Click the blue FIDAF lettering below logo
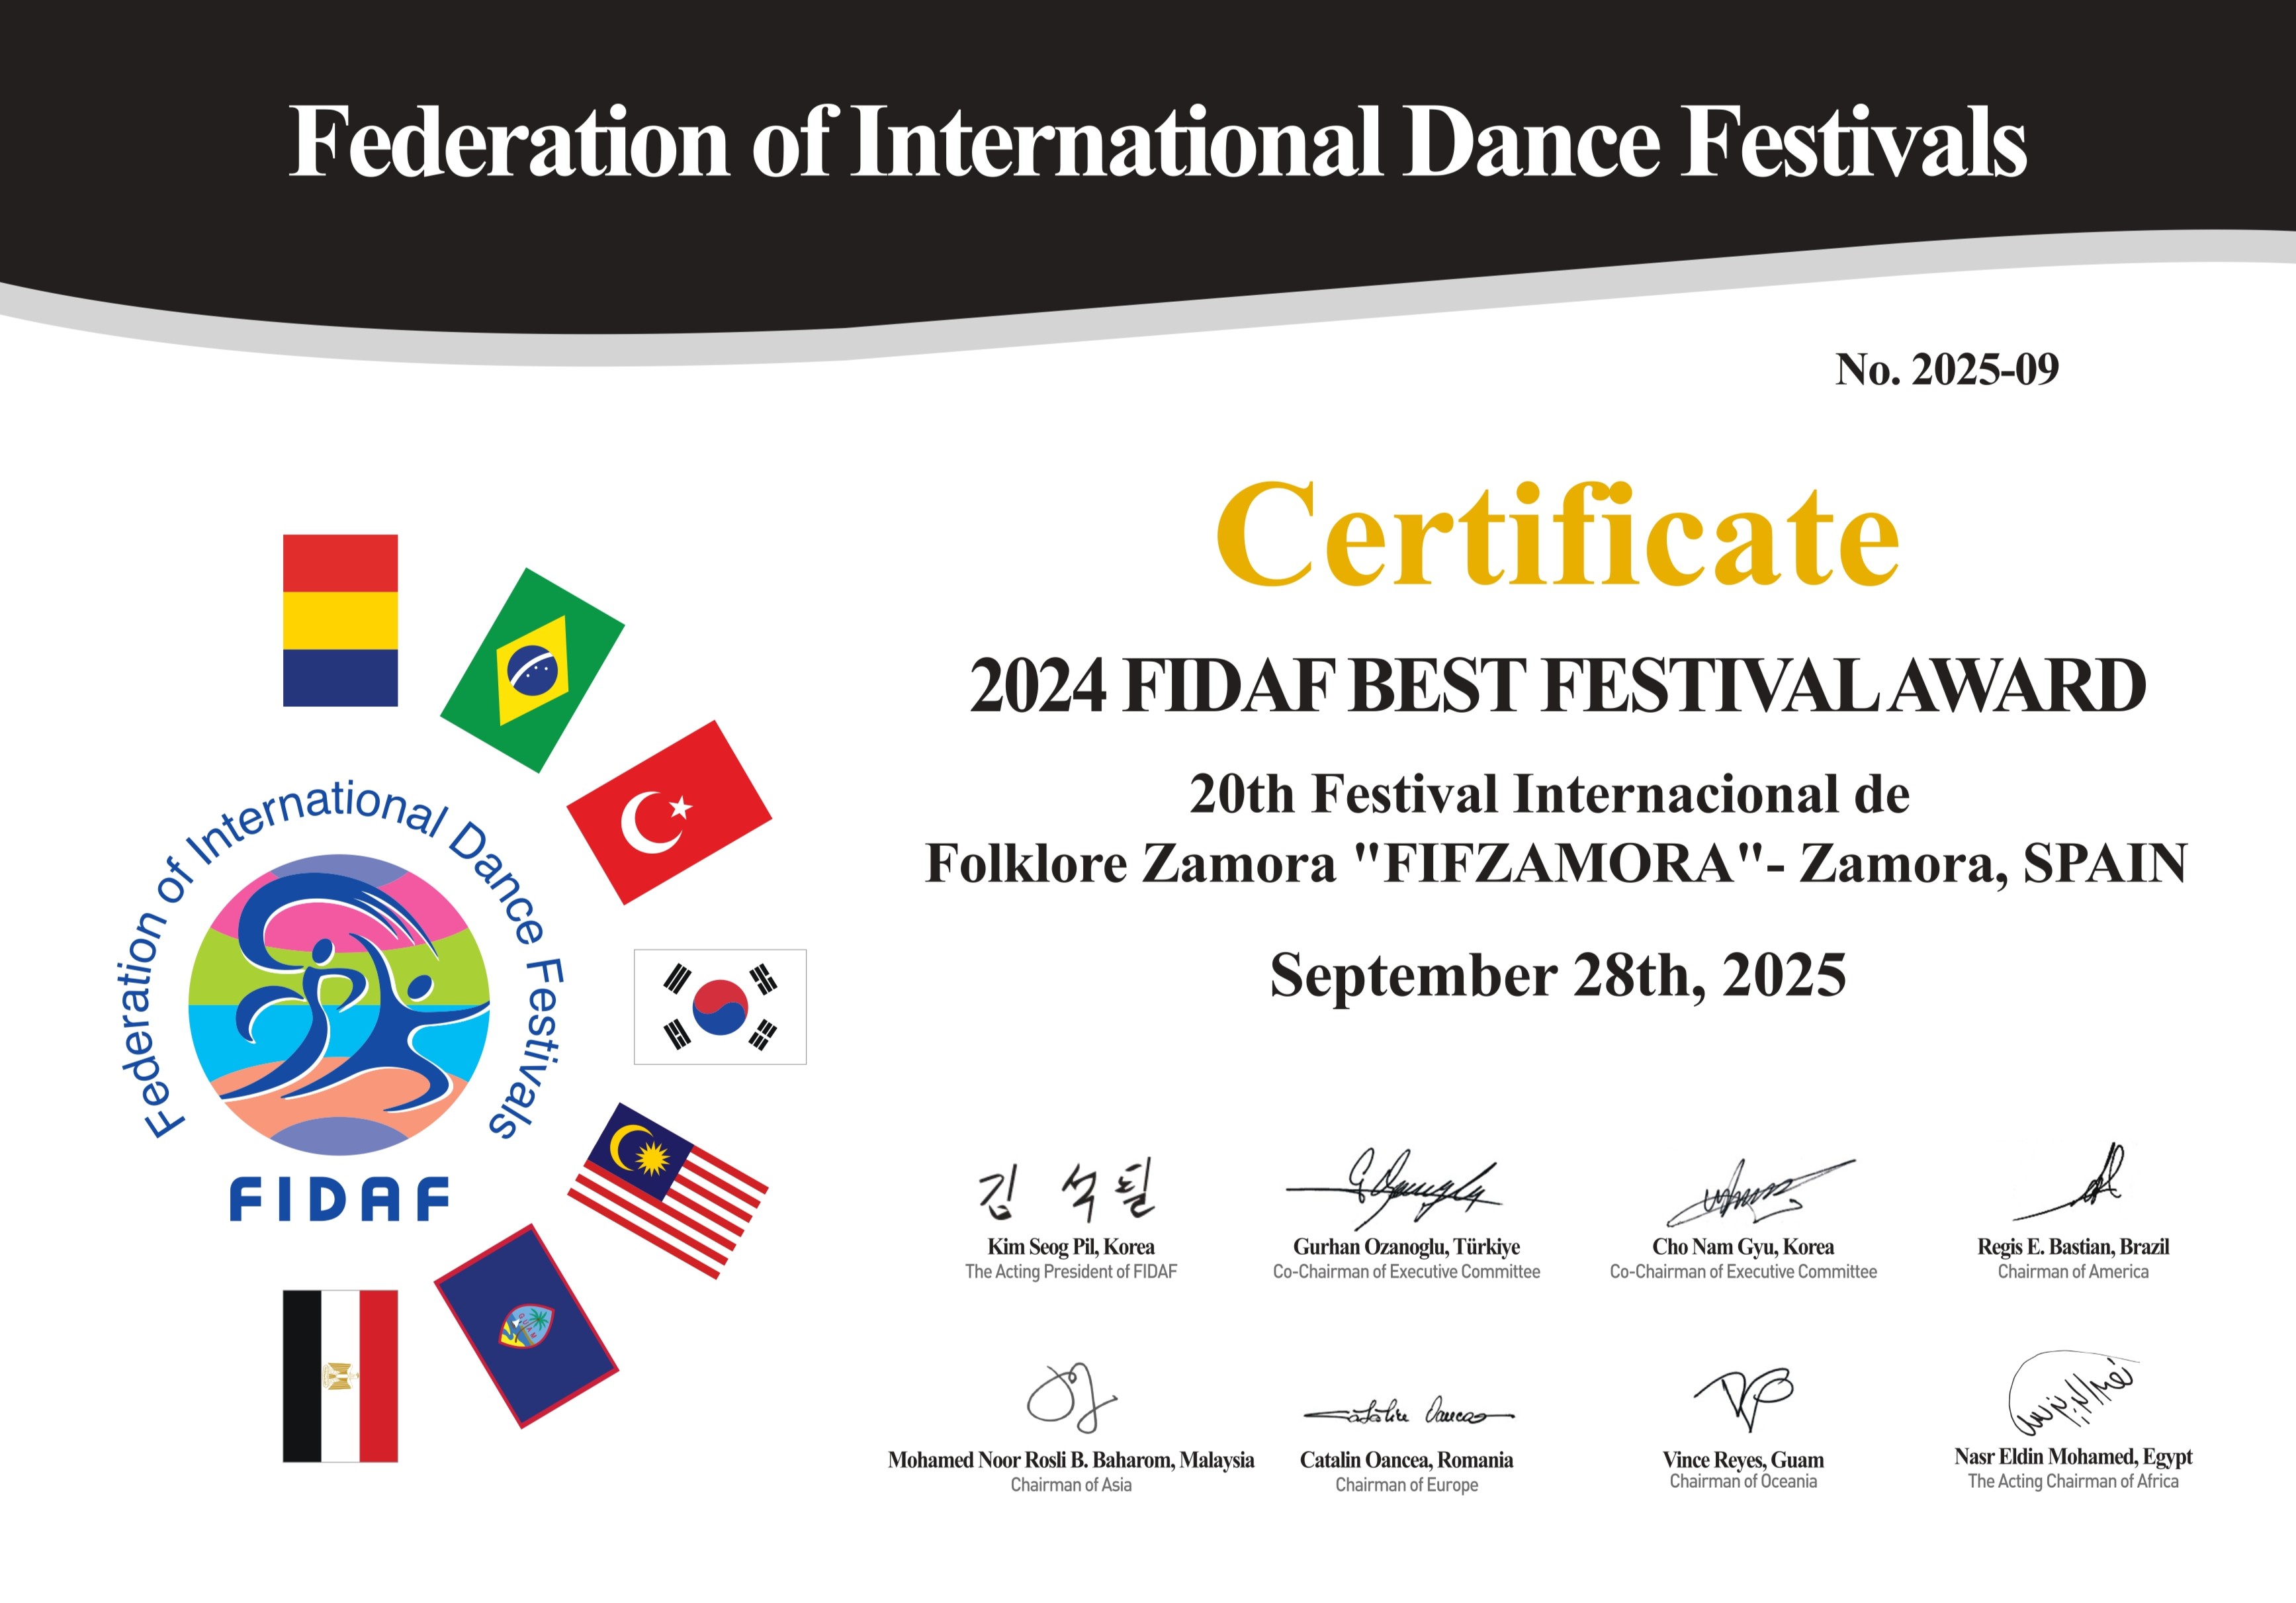The width and height of the screenshot is (2296, 1603). tap(339, 1199)
